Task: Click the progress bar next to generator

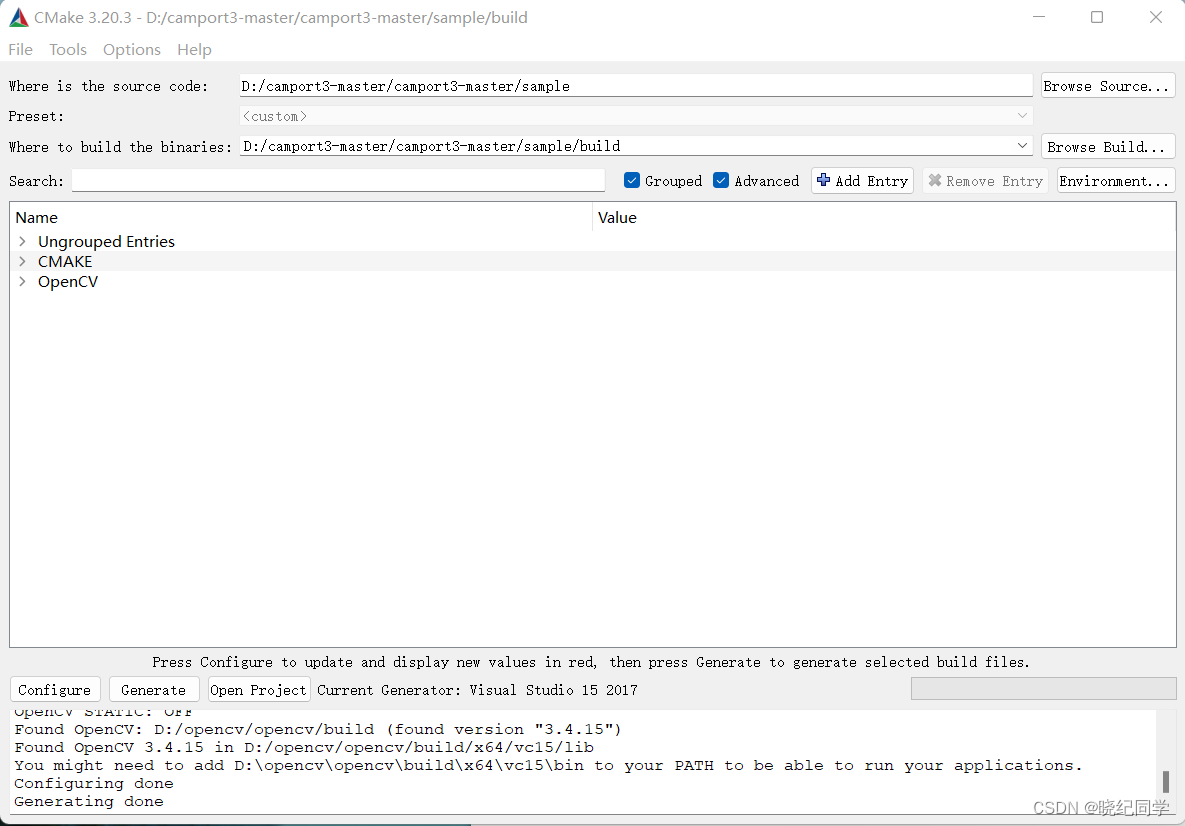Action: [1043, 688]
